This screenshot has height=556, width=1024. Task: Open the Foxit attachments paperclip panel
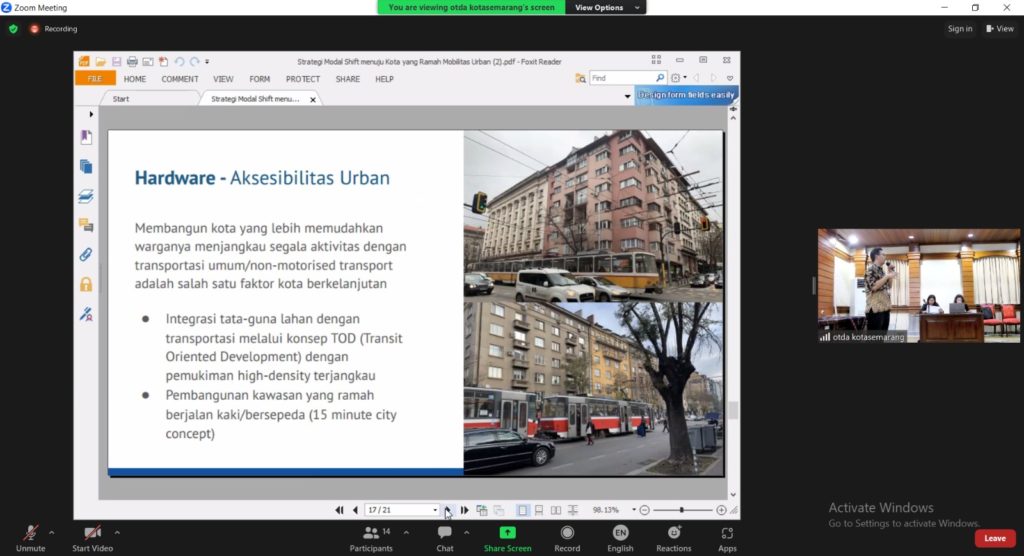pos(86,254)
